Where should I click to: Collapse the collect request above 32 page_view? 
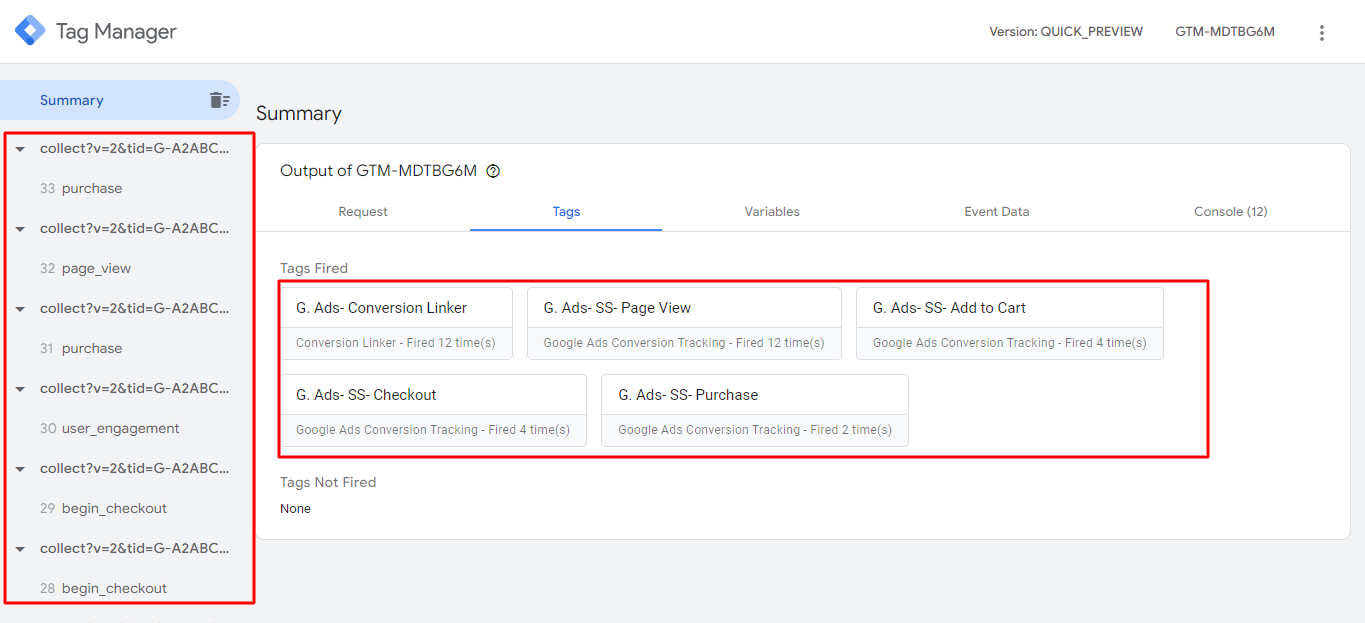(20, 228)
